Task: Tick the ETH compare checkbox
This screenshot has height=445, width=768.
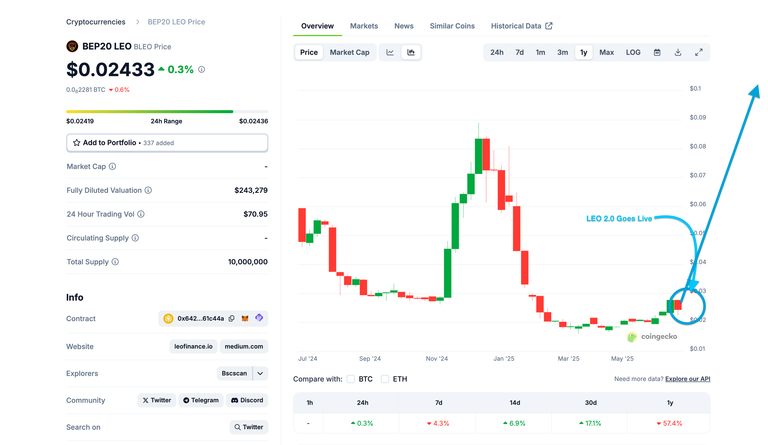Action: click(x=385, y=379)
